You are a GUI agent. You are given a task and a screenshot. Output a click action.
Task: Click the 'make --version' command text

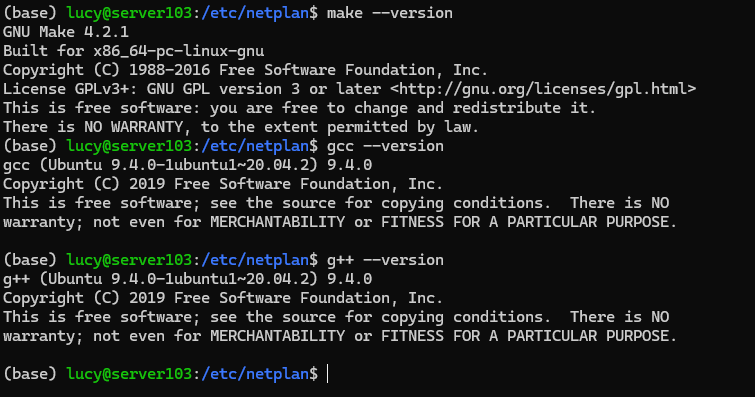[x=390, y=13]
